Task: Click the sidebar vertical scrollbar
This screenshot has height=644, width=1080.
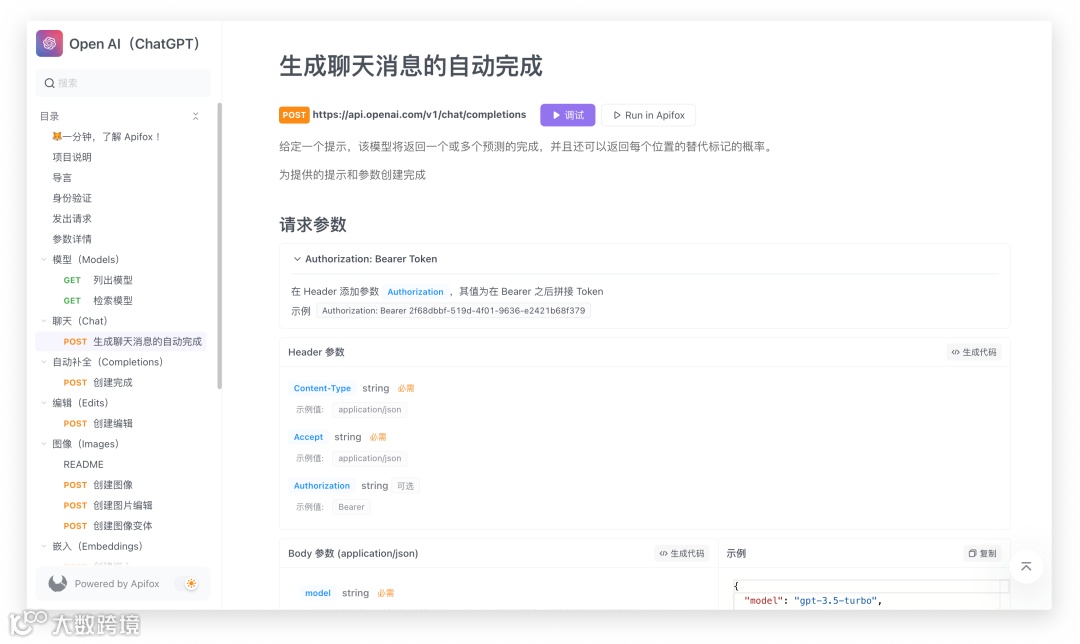Action: (220, 246)
